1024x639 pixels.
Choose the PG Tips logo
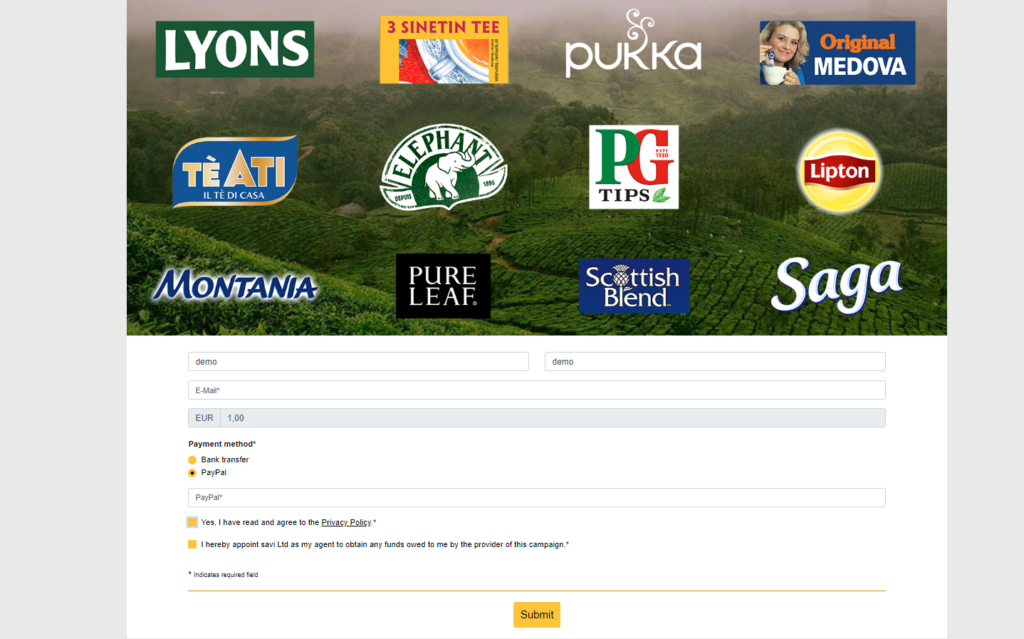point(633,167)
